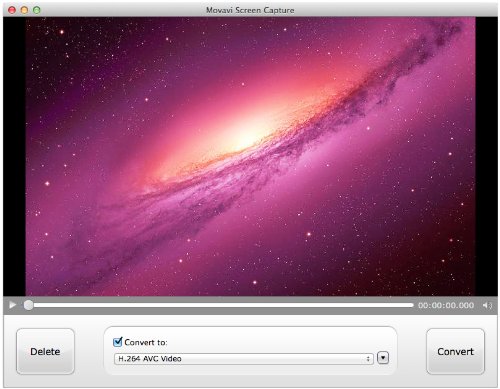
Task: Minimize the window with the yellow button
Action: click(x=24, y=10)
